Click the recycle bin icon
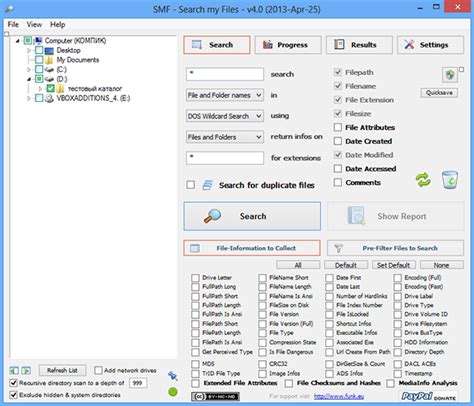 point(450,180)
